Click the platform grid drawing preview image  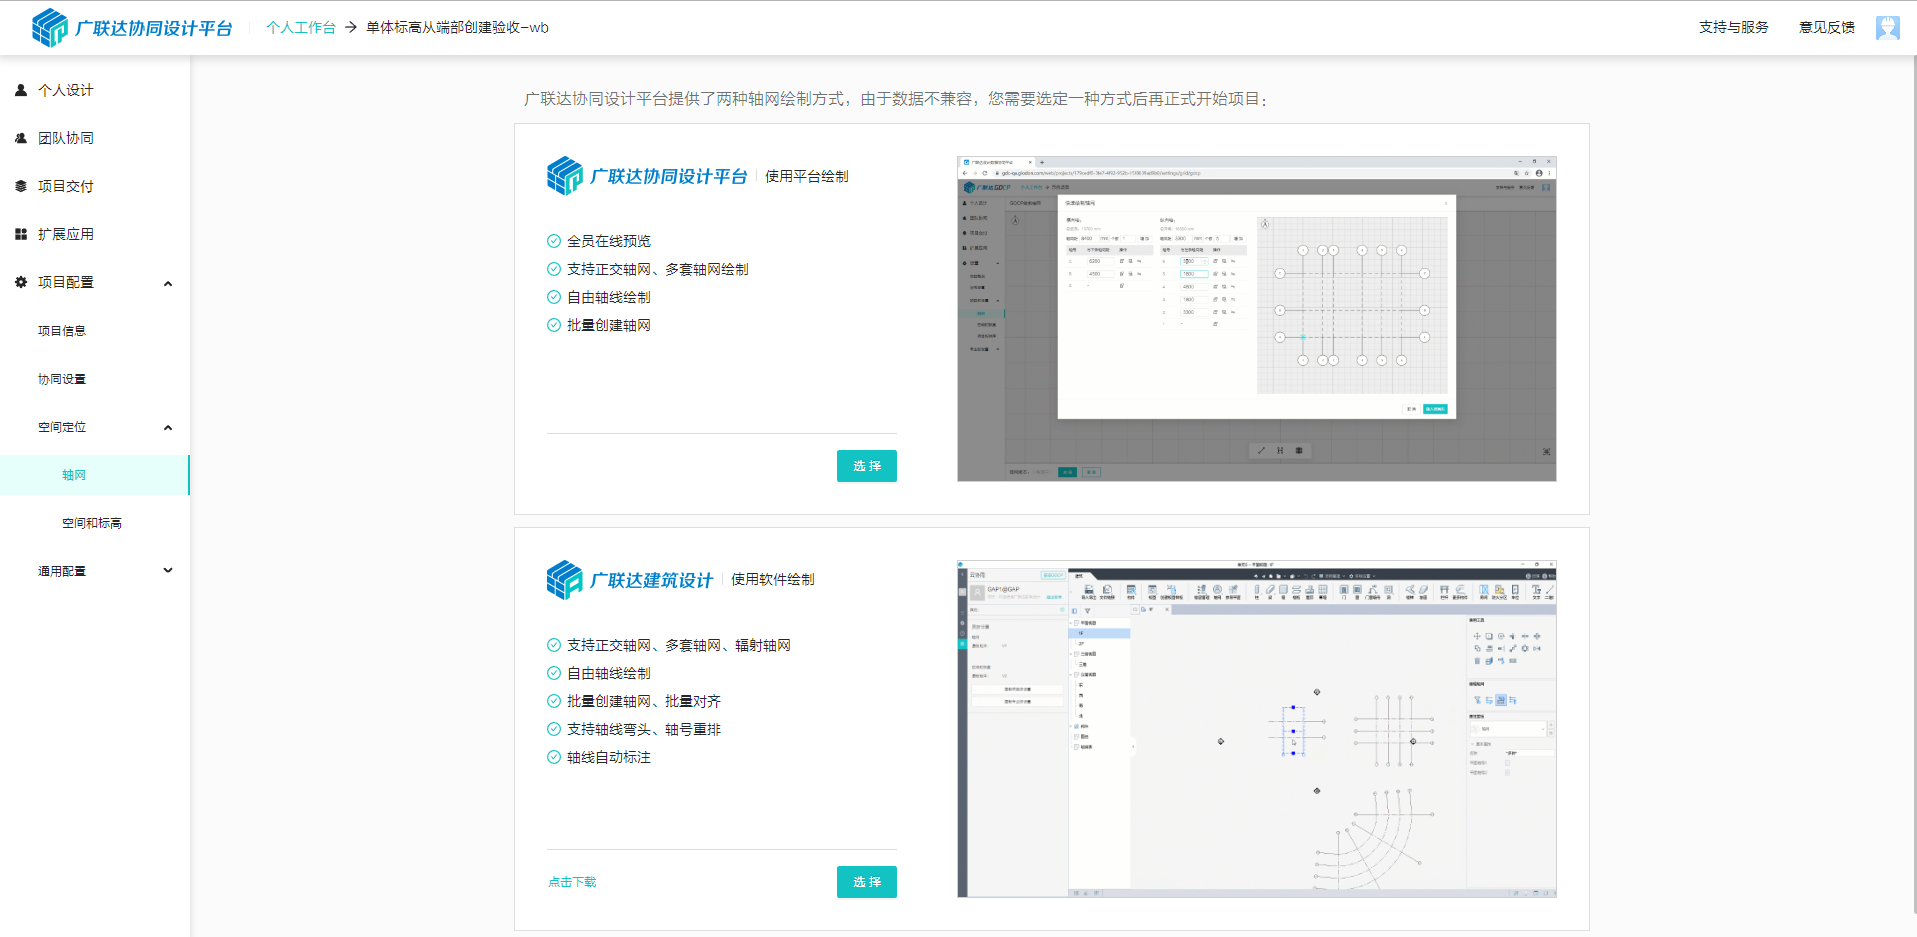tap(1257, 319)
